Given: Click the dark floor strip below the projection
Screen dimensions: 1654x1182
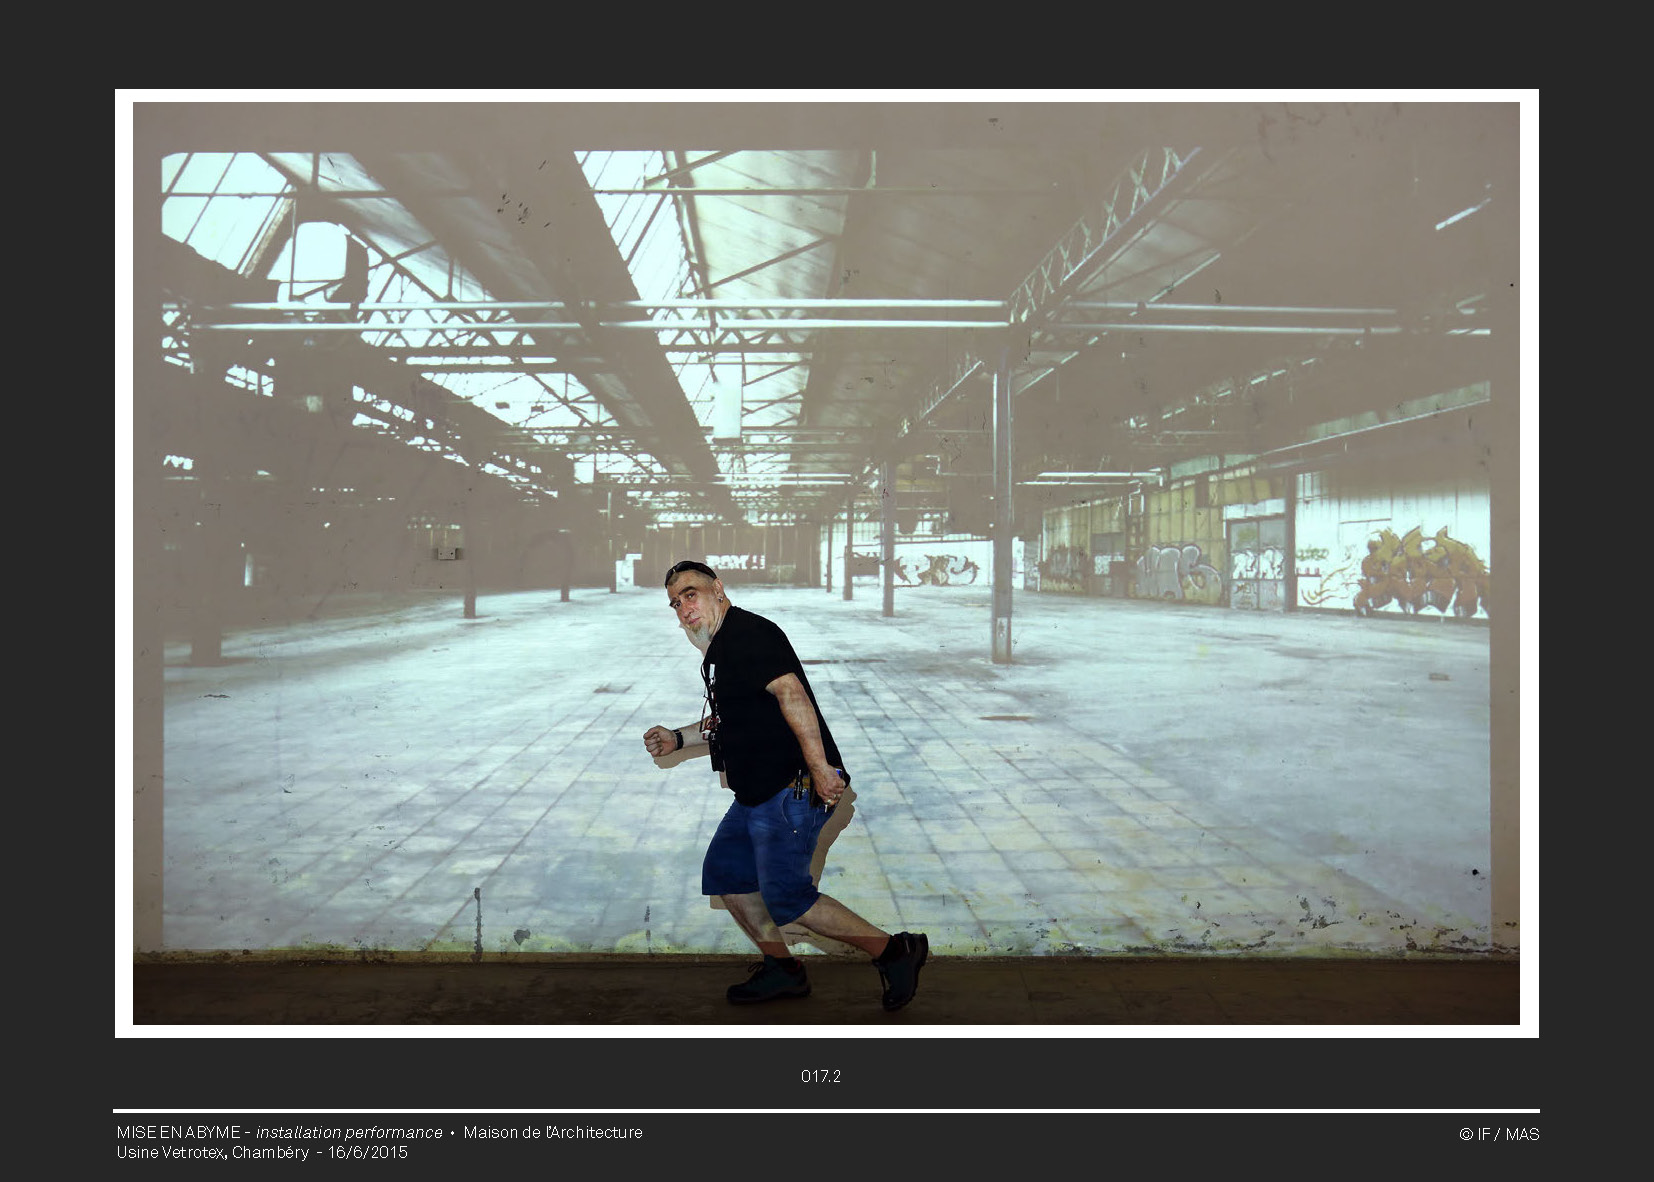Looking at the screenshot, I should click(x=400, y=992).
